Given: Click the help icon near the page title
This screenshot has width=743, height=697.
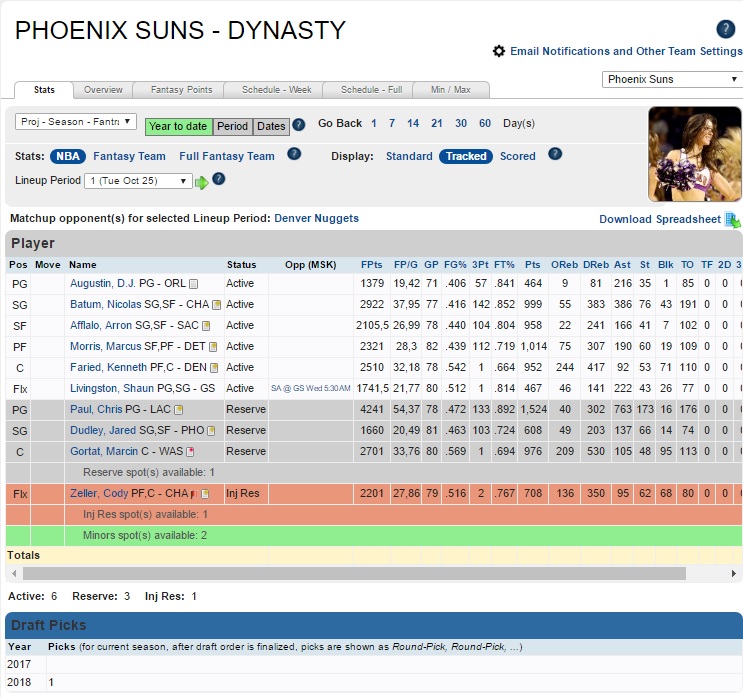Looking at the screenshot, I should 725,29.
